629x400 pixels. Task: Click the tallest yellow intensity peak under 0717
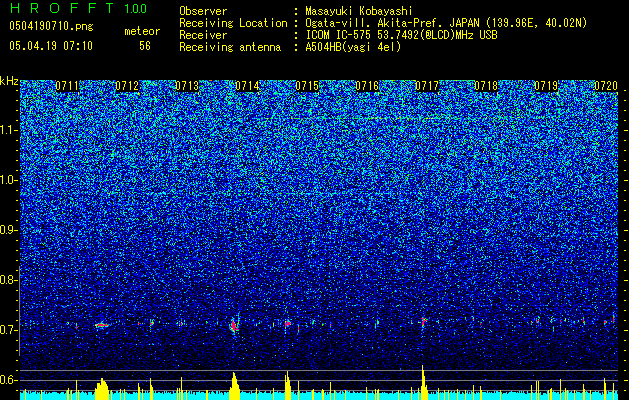(423, 382)
